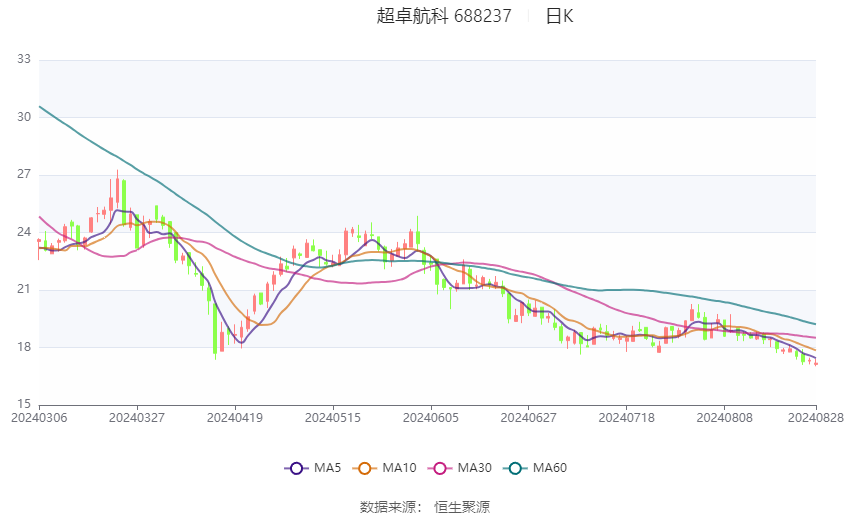The height and width of the screenshot is (517, 850).
Task: Click the 20240808 x-axis date label
Action: click(x=725, y=418)
